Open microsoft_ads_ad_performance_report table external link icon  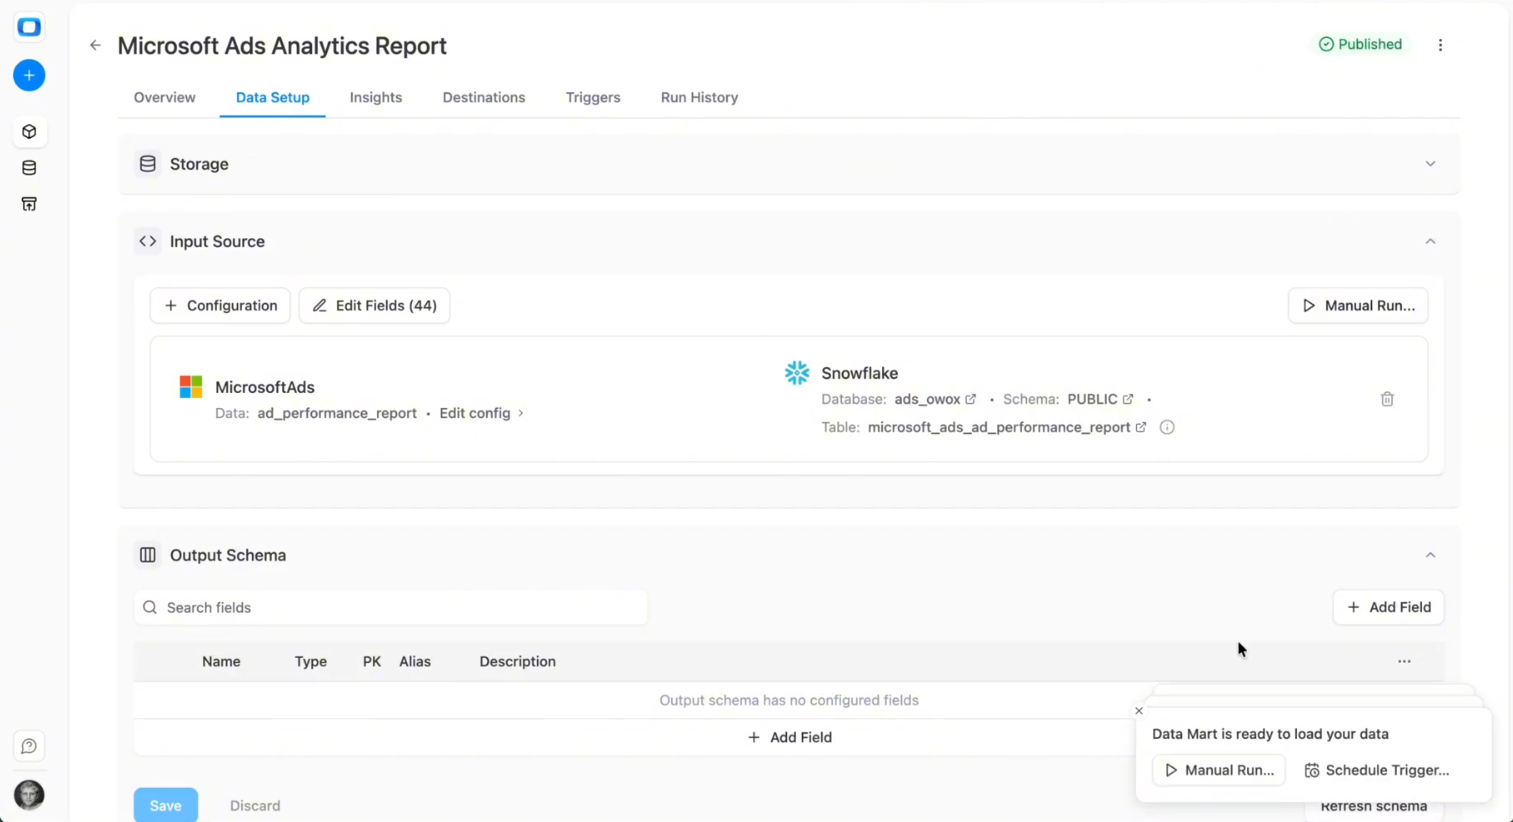1141,427
